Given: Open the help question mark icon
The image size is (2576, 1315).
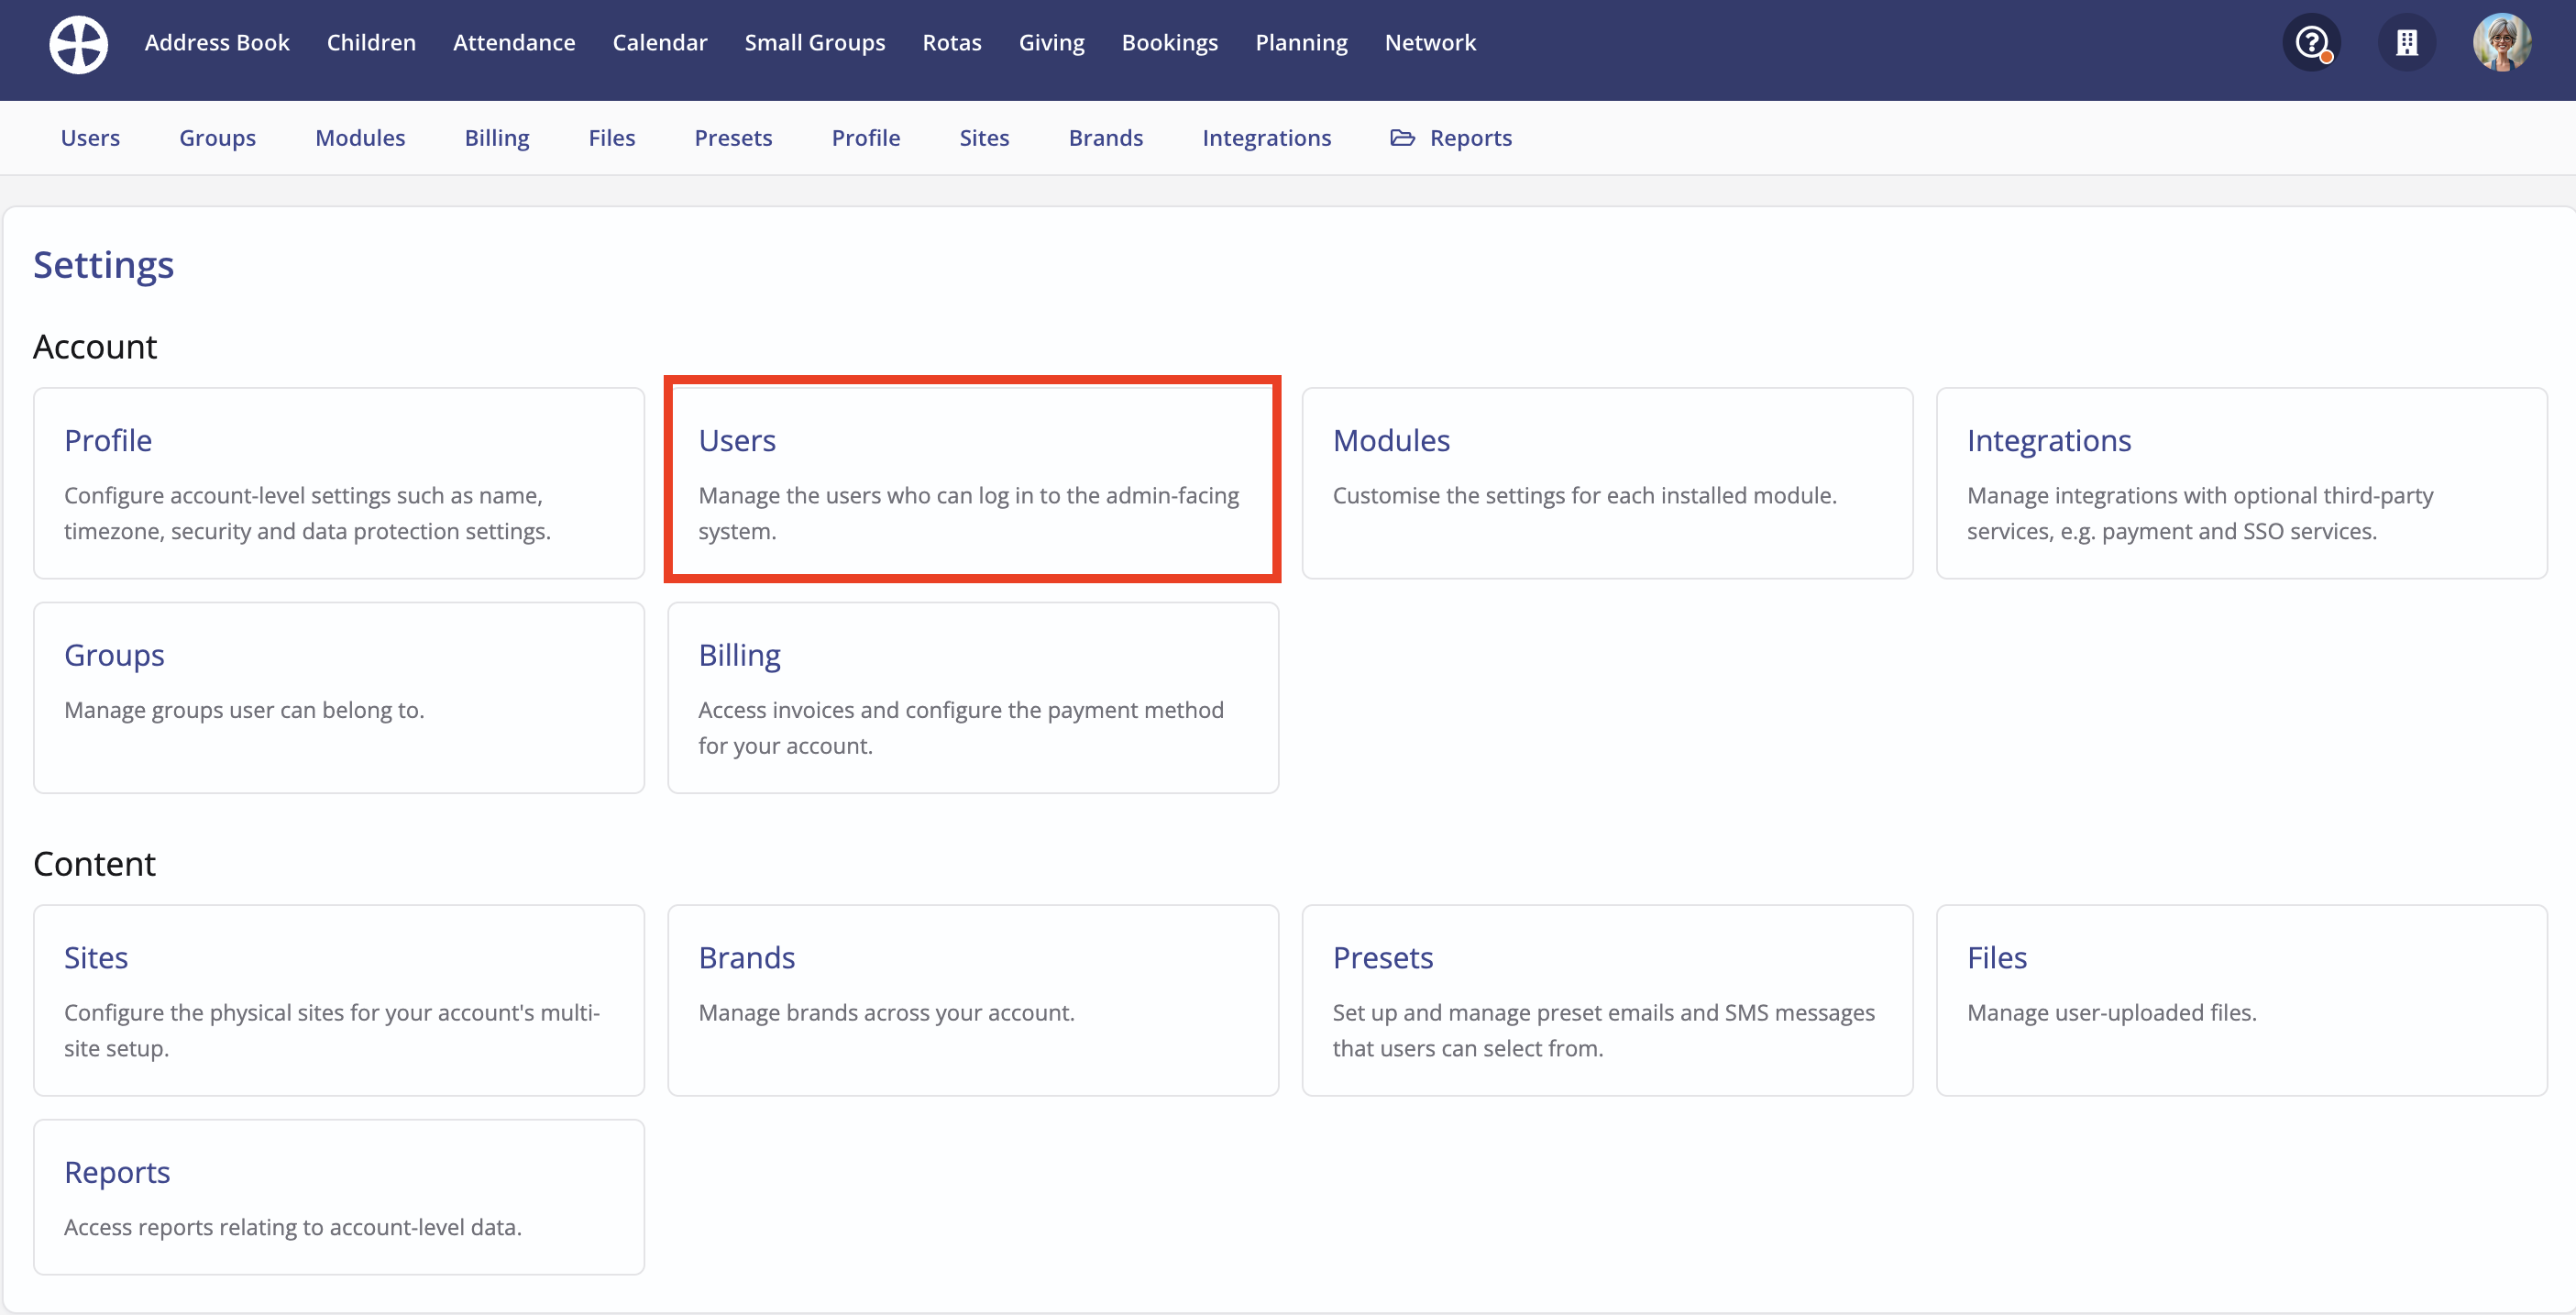Looking at the screenshot, I should [2312, 43].
